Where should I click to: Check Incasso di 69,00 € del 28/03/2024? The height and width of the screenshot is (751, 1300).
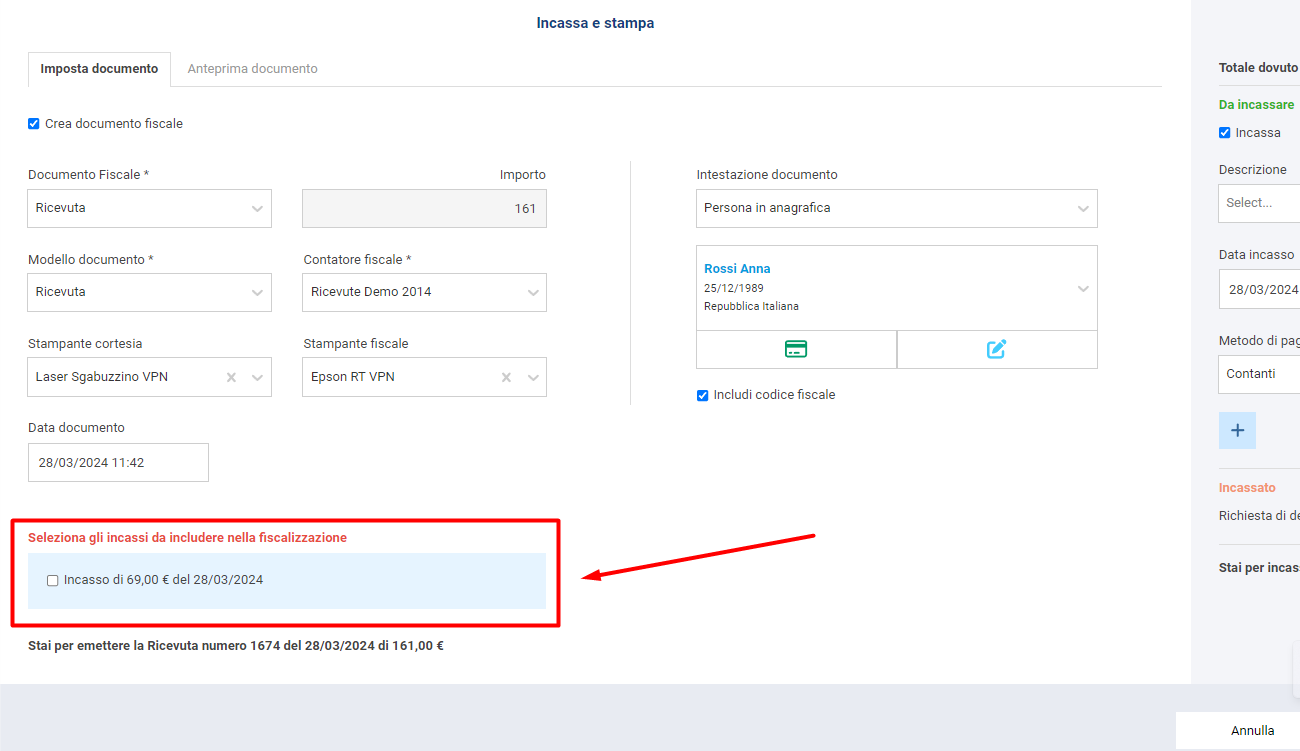point(53,580)
